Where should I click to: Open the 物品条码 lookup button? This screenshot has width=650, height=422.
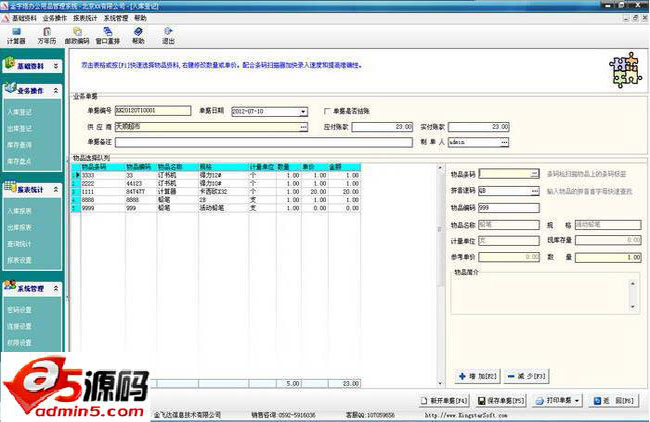pyautogui.click(x=535, y=174)
